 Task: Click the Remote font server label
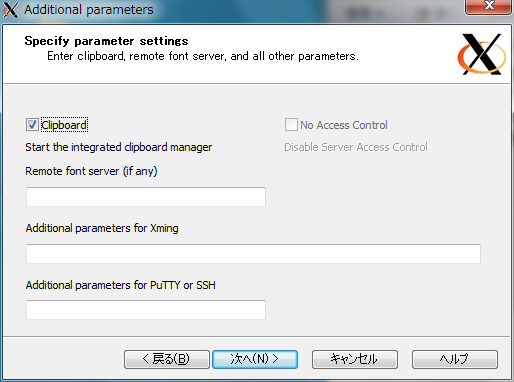[91, 171]
